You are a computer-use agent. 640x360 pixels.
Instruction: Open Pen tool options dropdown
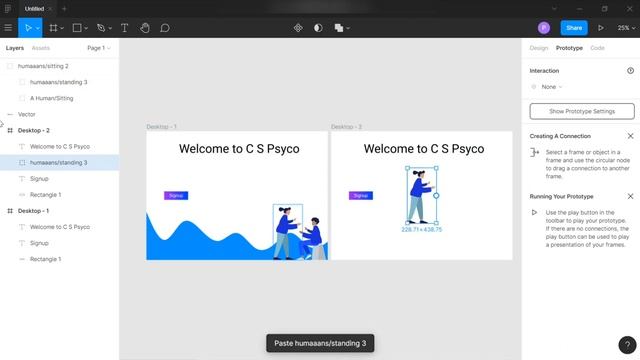click(110, 28)
